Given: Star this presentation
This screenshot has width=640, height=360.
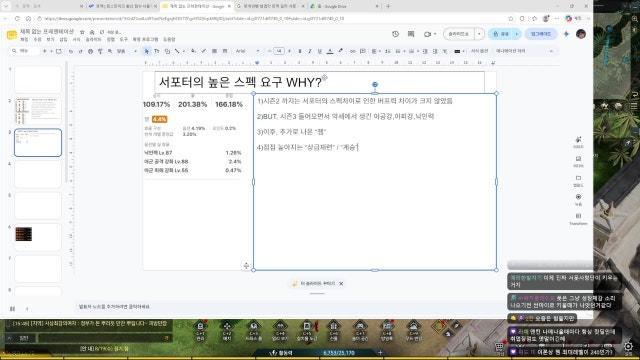Looking at the screenshot, I should tap(82, 32).
